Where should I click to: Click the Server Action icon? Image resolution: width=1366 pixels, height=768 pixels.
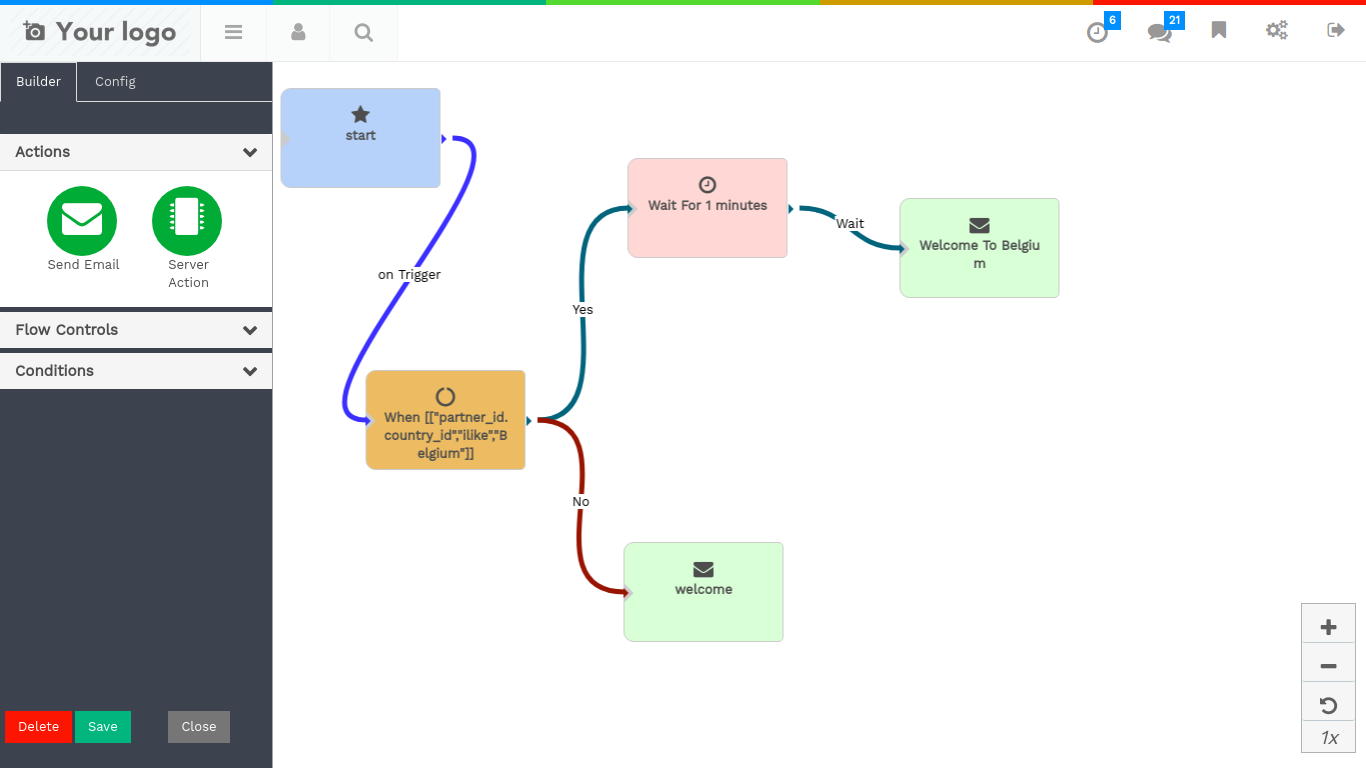coord(187,221)
